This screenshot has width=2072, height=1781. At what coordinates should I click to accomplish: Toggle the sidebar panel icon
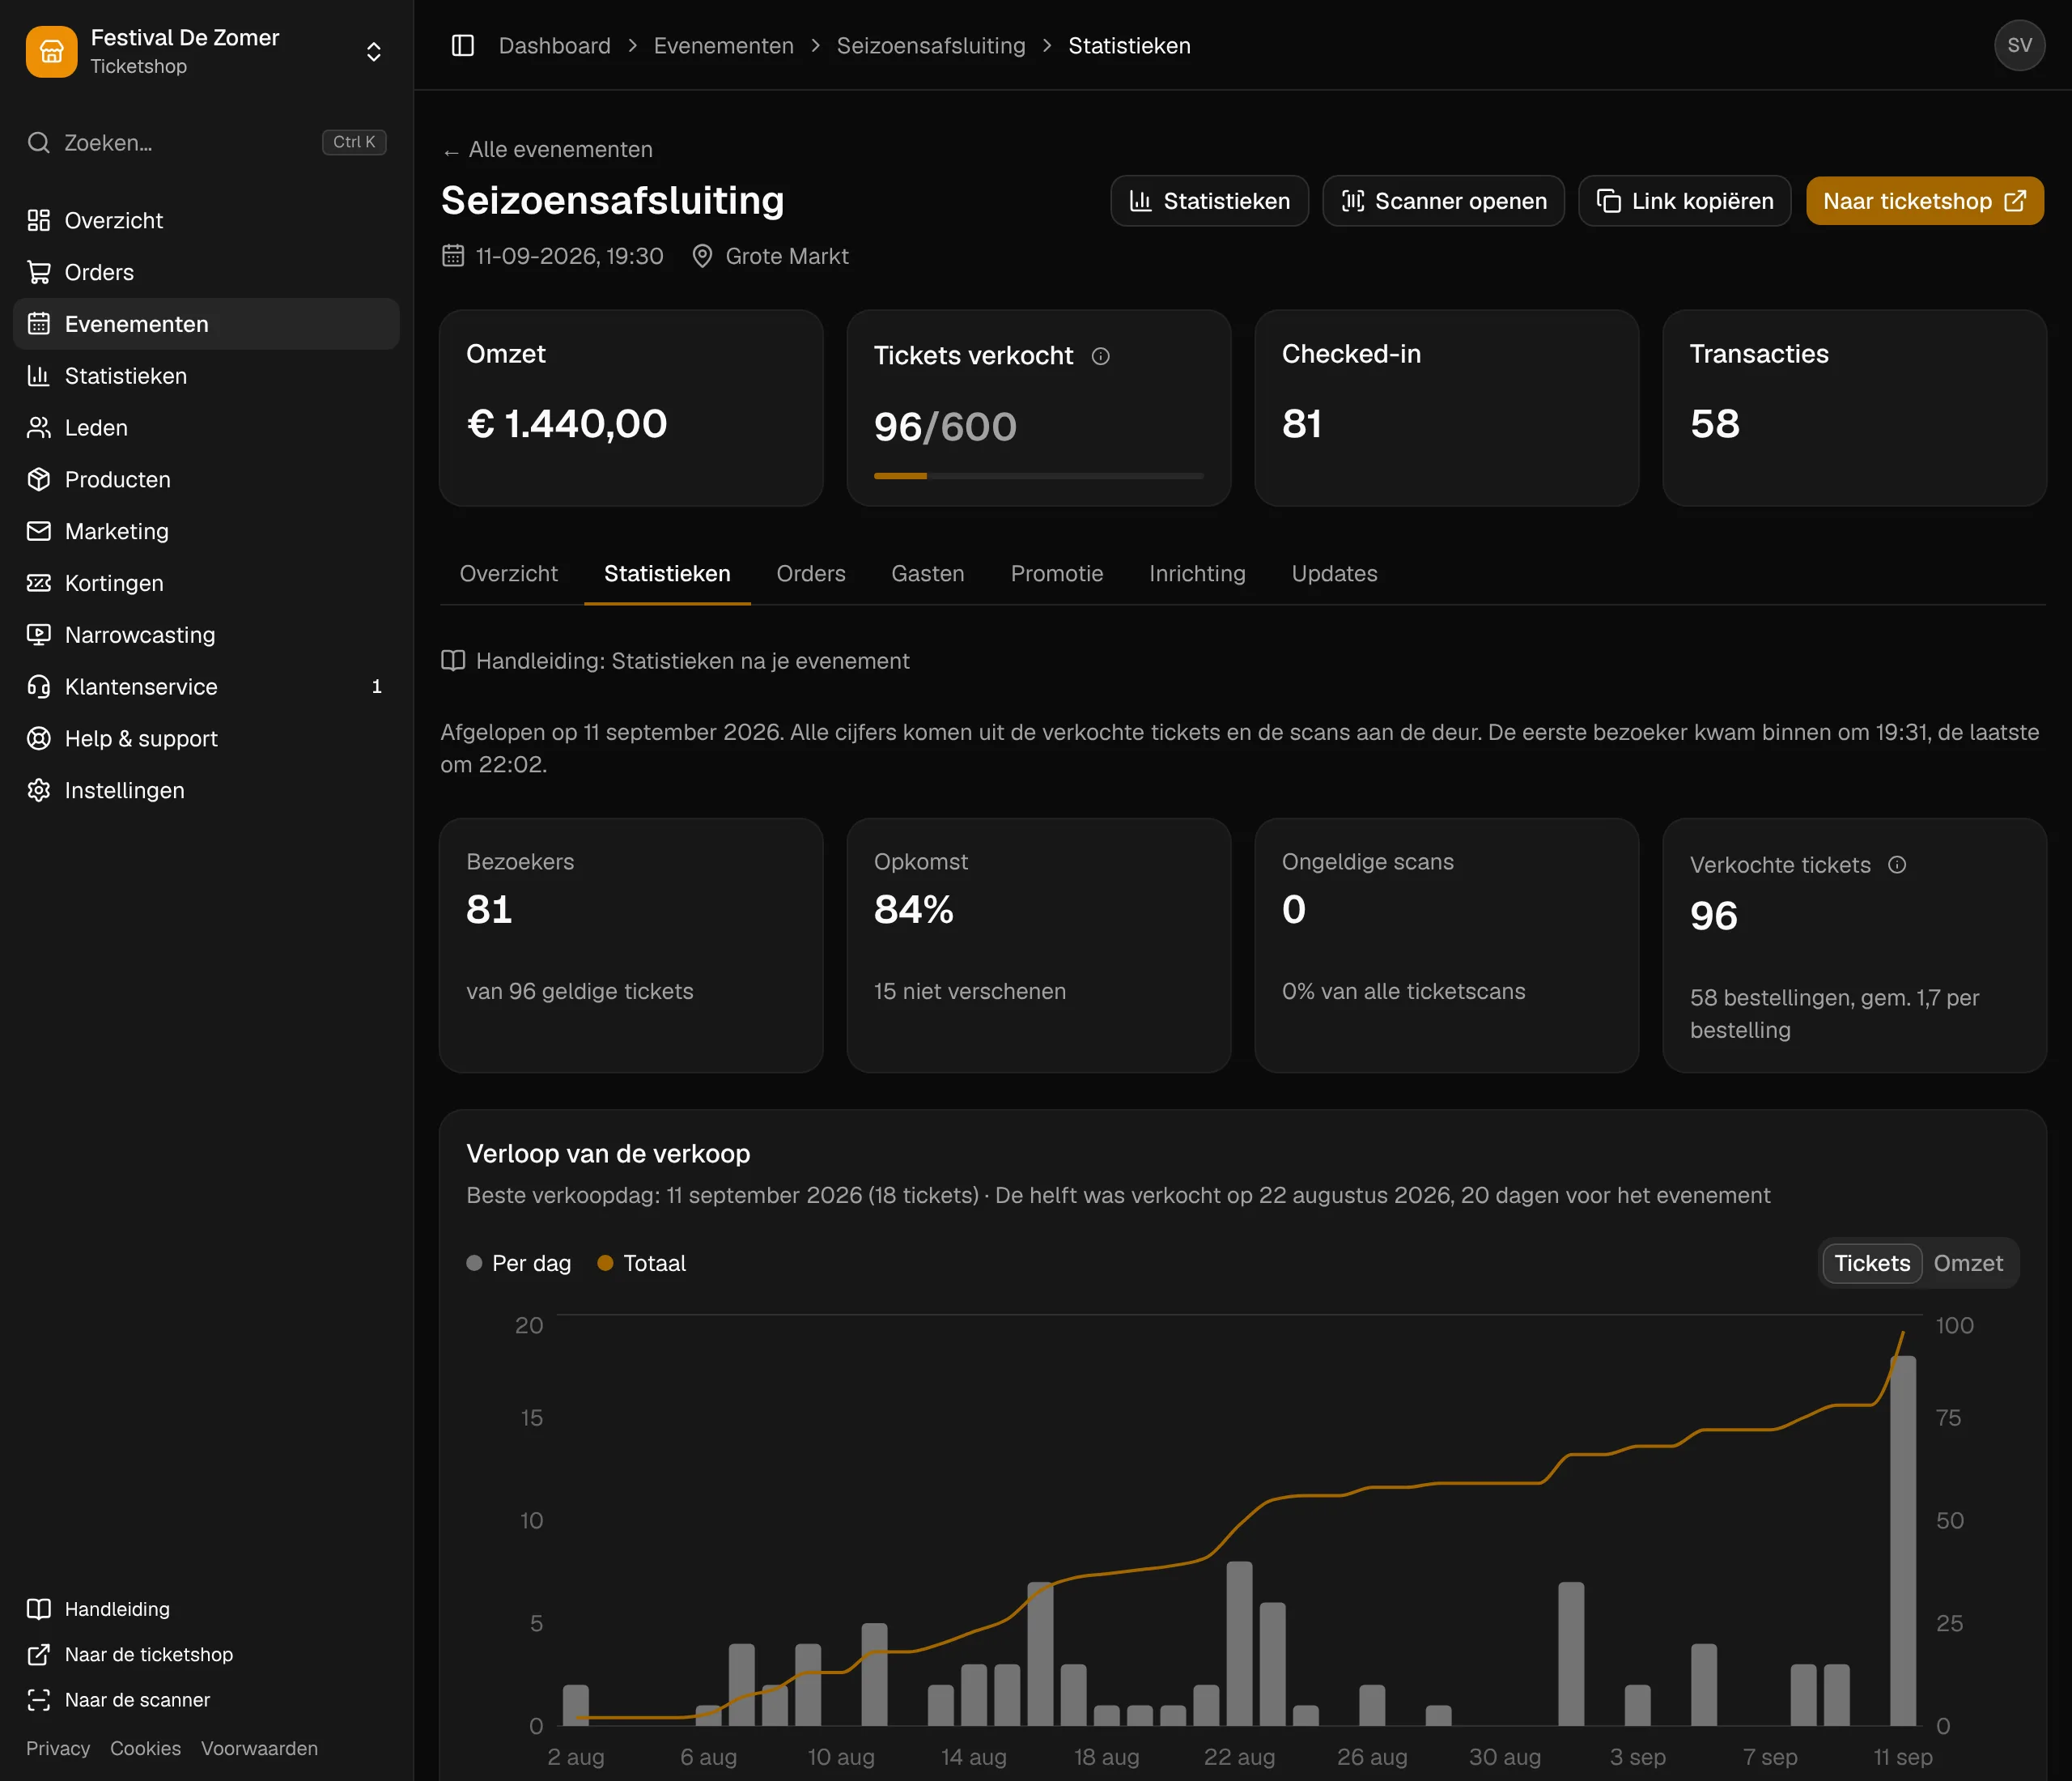[463, 46]
